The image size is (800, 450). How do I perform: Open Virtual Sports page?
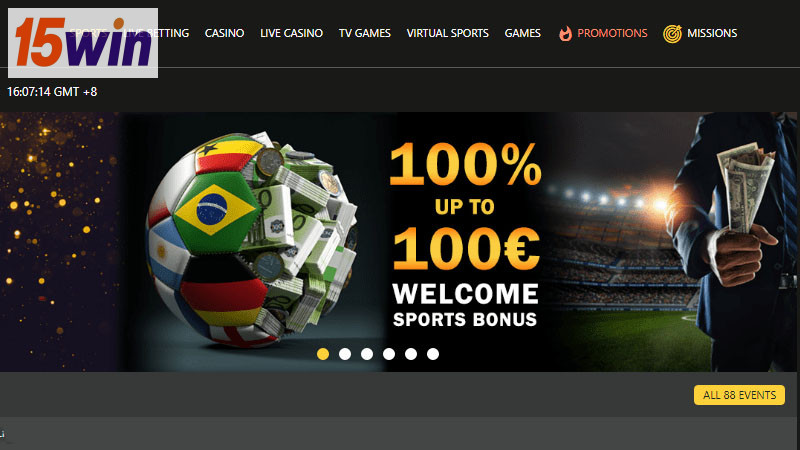click(x=447, y=33)
